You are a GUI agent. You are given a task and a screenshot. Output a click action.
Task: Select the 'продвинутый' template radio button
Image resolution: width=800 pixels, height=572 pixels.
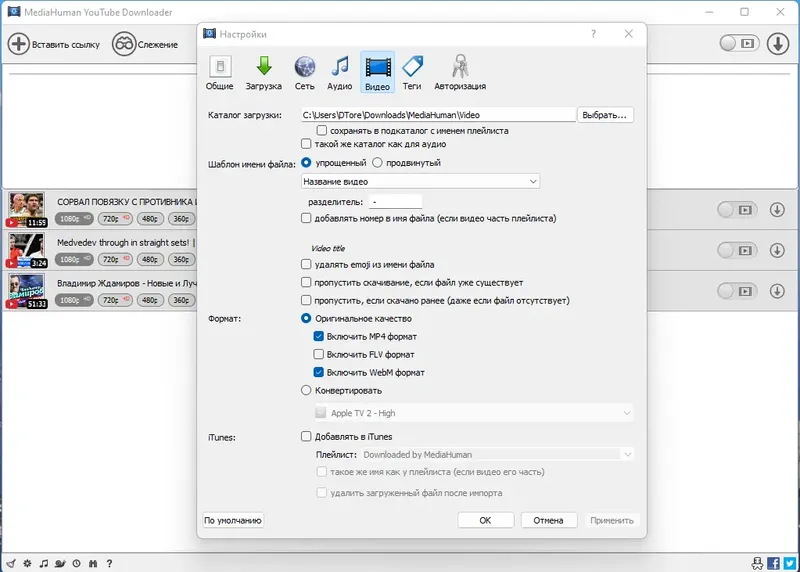(377, 162)
